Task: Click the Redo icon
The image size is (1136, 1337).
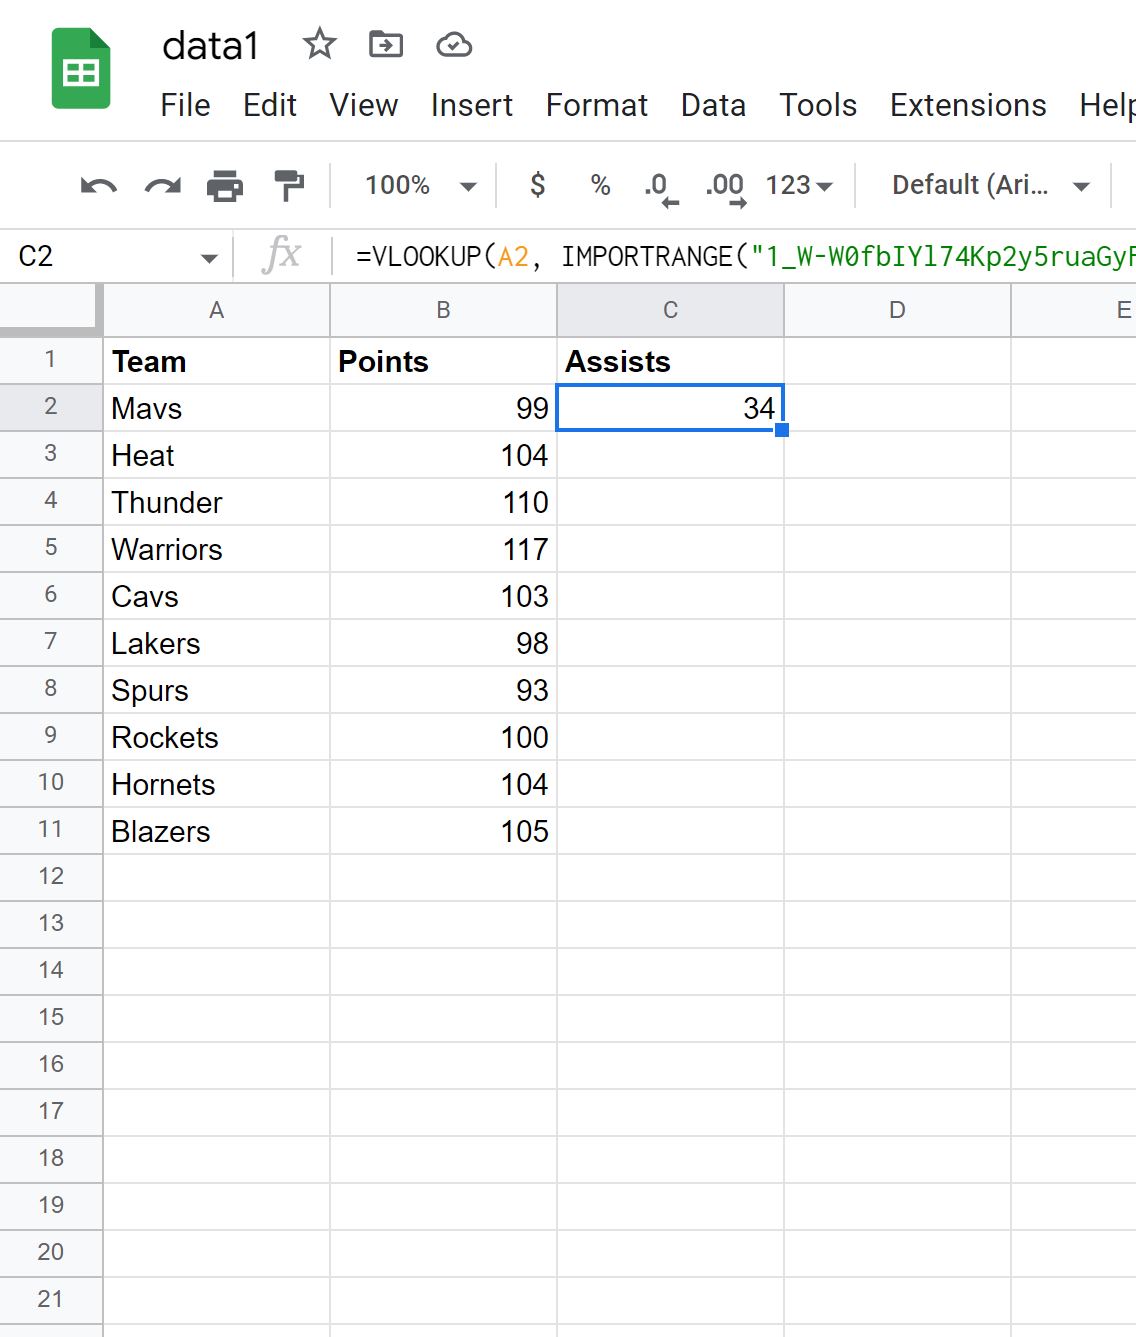Action: [x=162, y=185]
